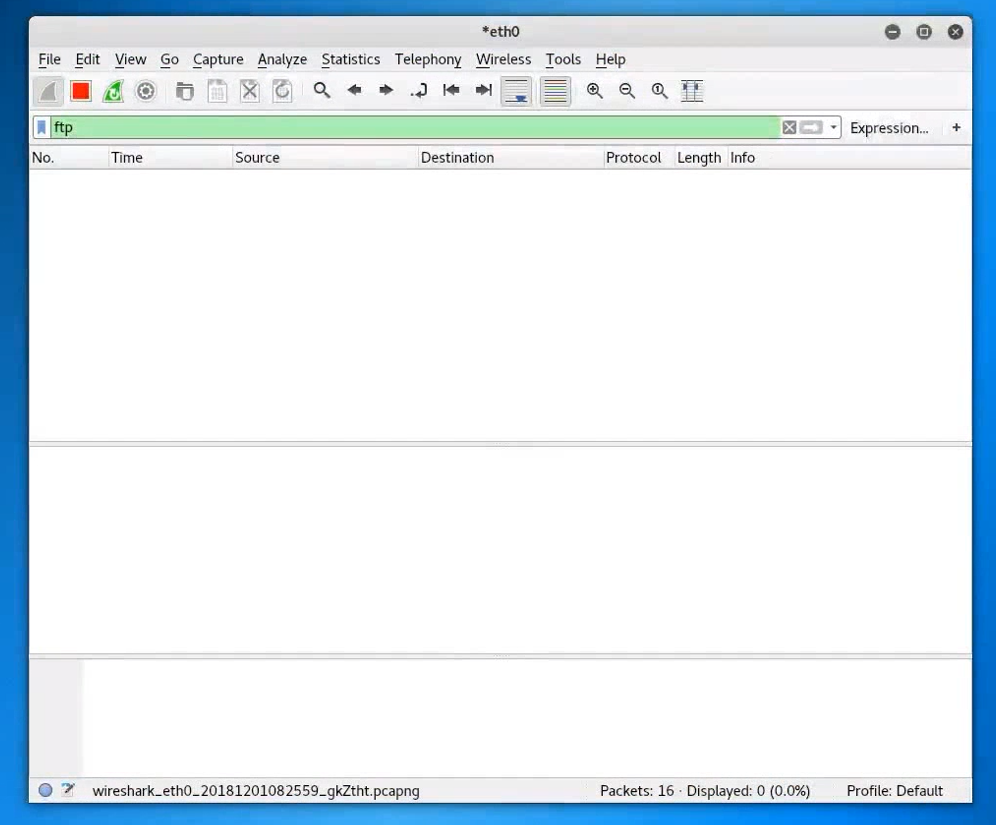
Task: Go forward to next packet arrow
Action: [386, 90]
